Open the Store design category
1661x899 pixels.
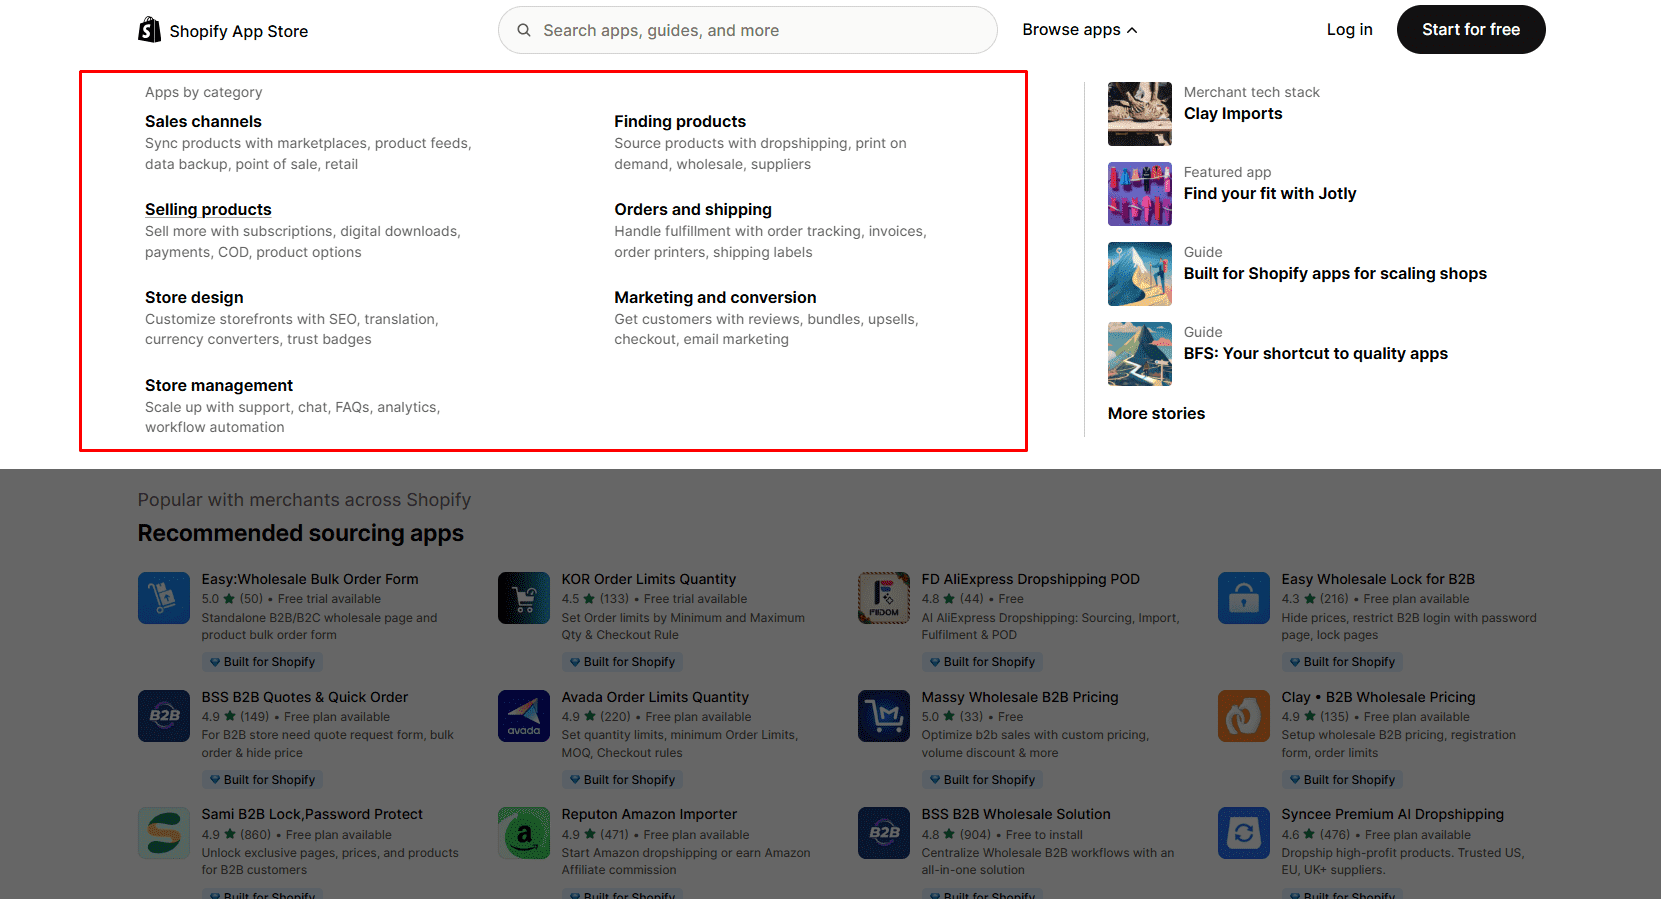click(194, 297)
